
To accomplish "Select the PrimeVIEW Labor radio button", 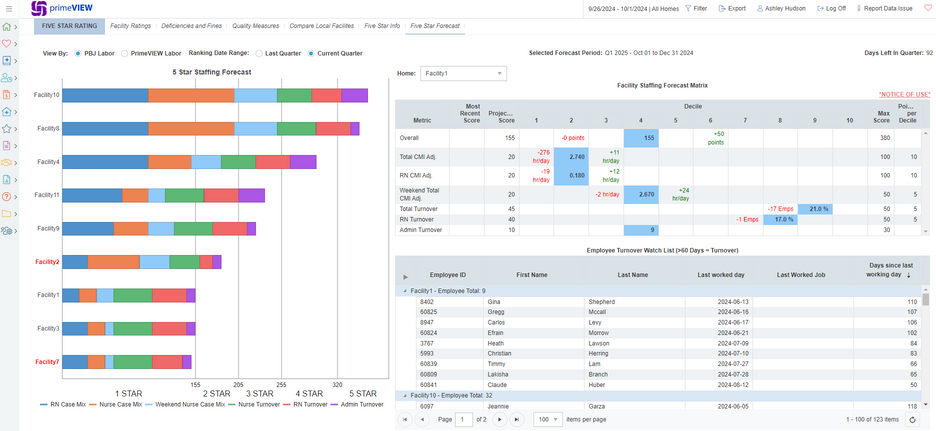I will click(124, 53).
